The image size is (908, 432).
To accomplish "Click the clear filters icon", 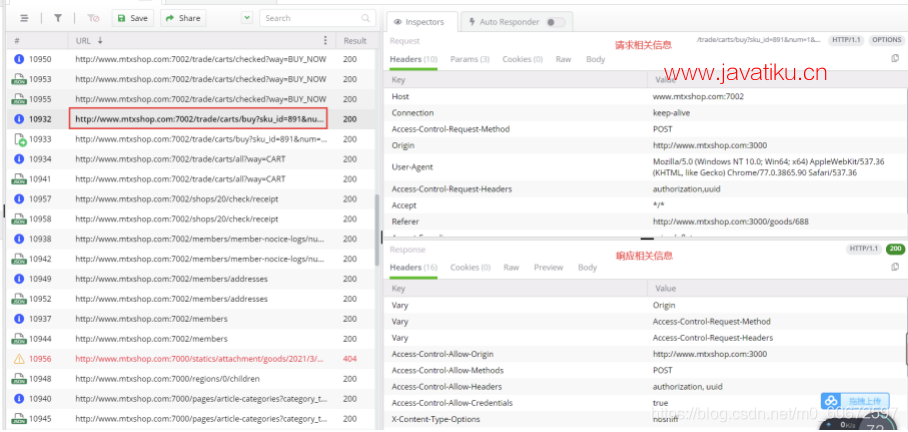I will coord(93,18).
